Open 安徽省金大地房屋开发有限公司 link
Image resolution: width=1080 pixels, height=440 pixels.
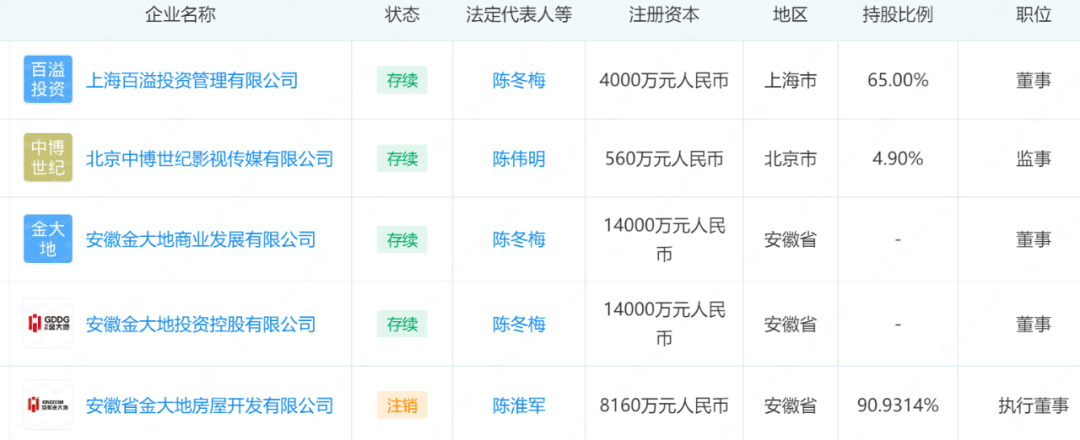209,405
